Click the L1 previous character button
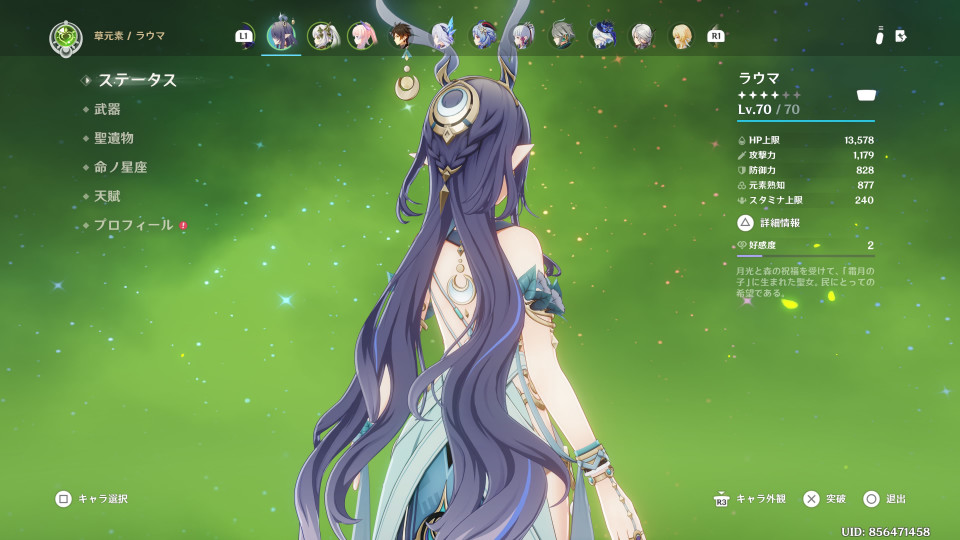The image size is (960, 540). point(244,36)
